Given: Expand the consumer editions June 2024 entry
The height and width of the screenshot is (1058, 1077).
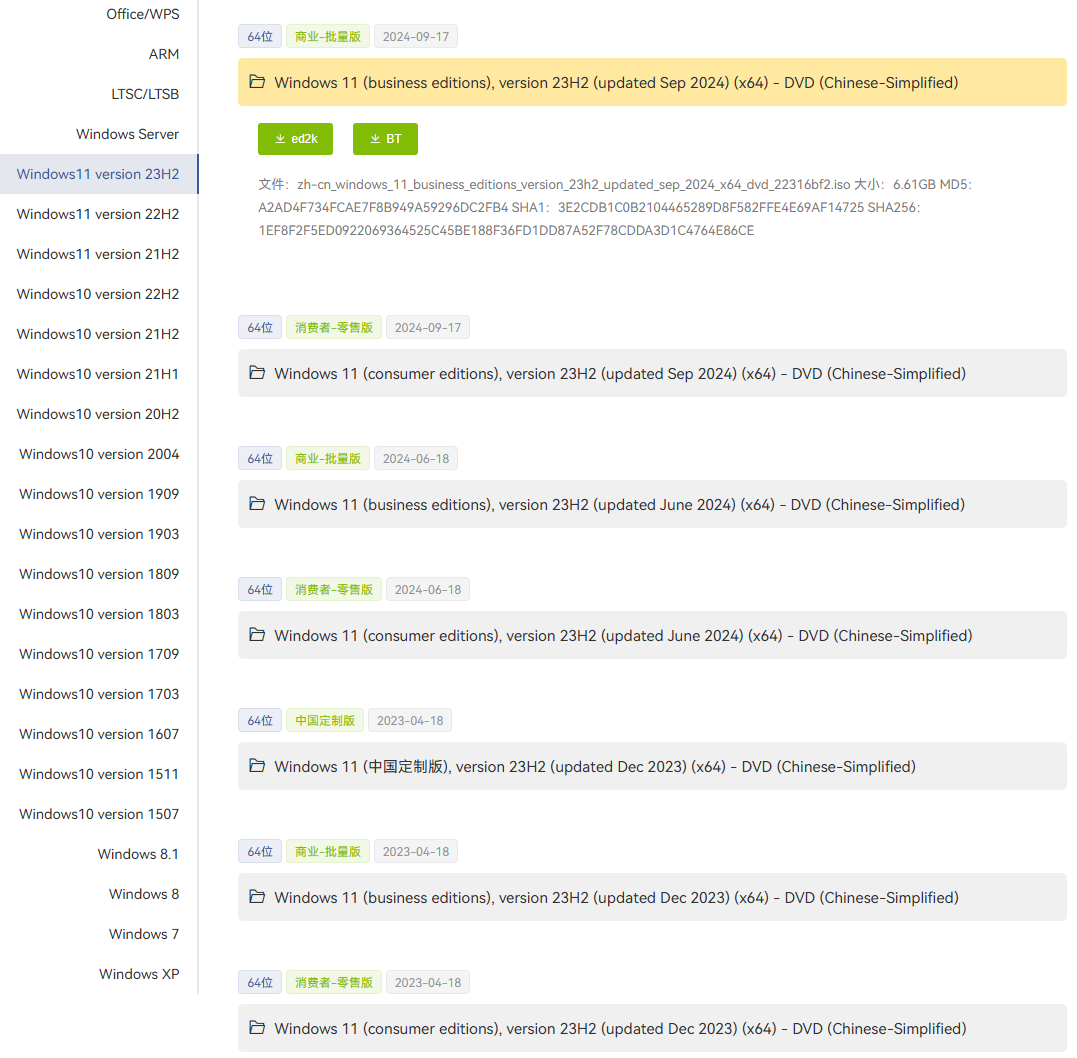Looking at the screenshot, I should [x=652, y=635].
